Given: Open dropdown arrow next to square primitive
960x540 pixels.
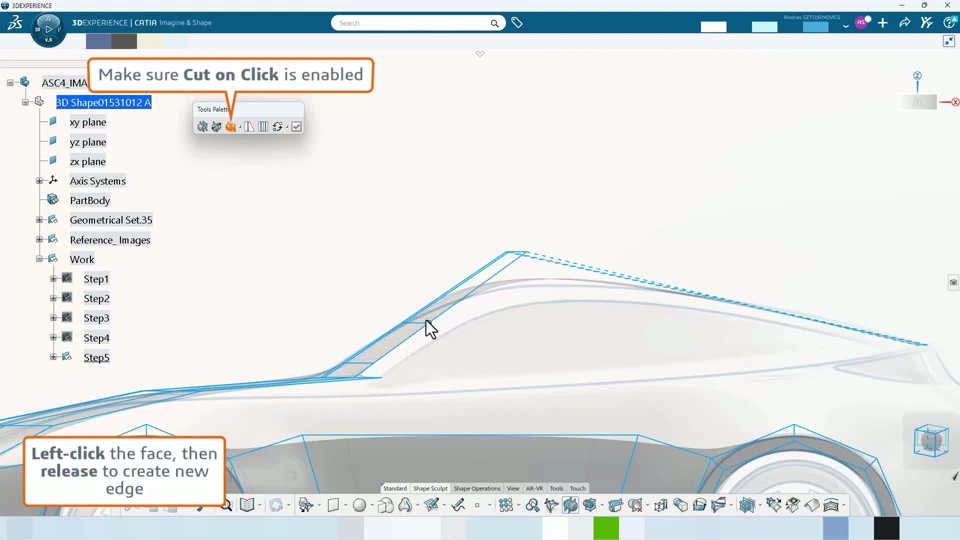Looking at the screenshot, I should (346, 506).
